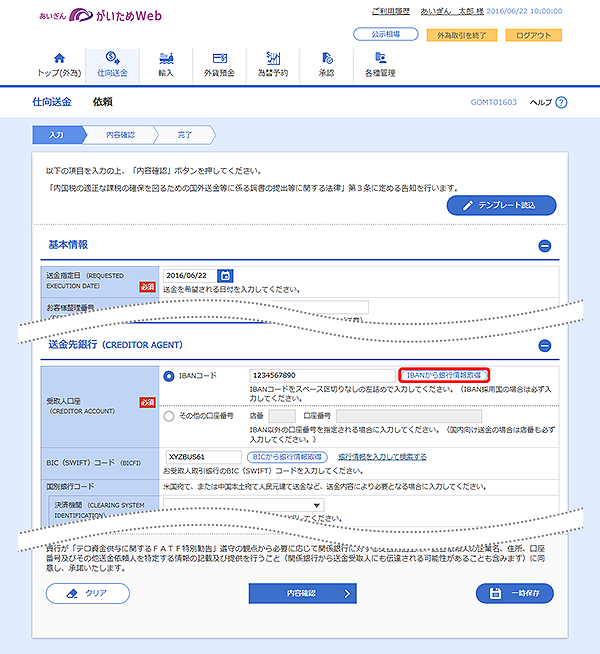Click the テンプレート読込 button
The width and height of the screenshot is (600, 654).
point(501,205)
